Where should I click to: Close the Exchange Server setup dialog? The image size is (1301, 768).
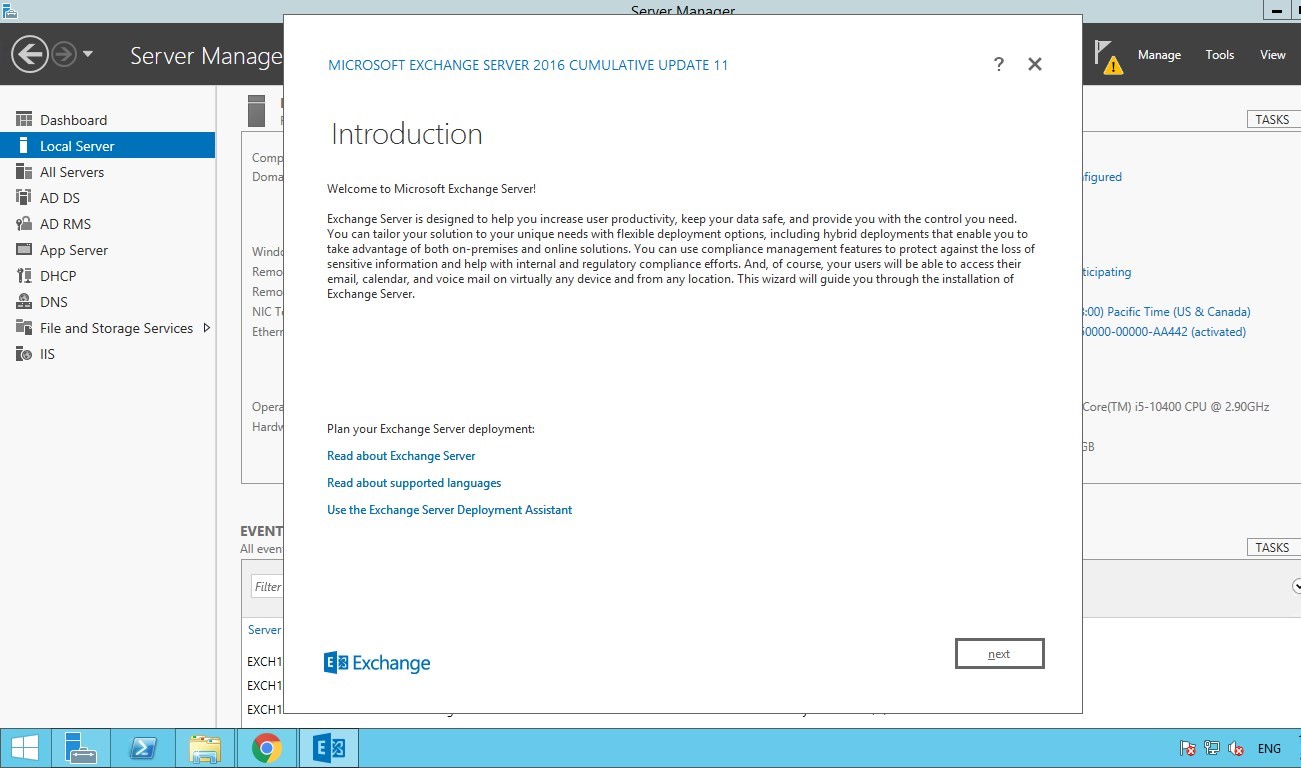point(1035,64)
